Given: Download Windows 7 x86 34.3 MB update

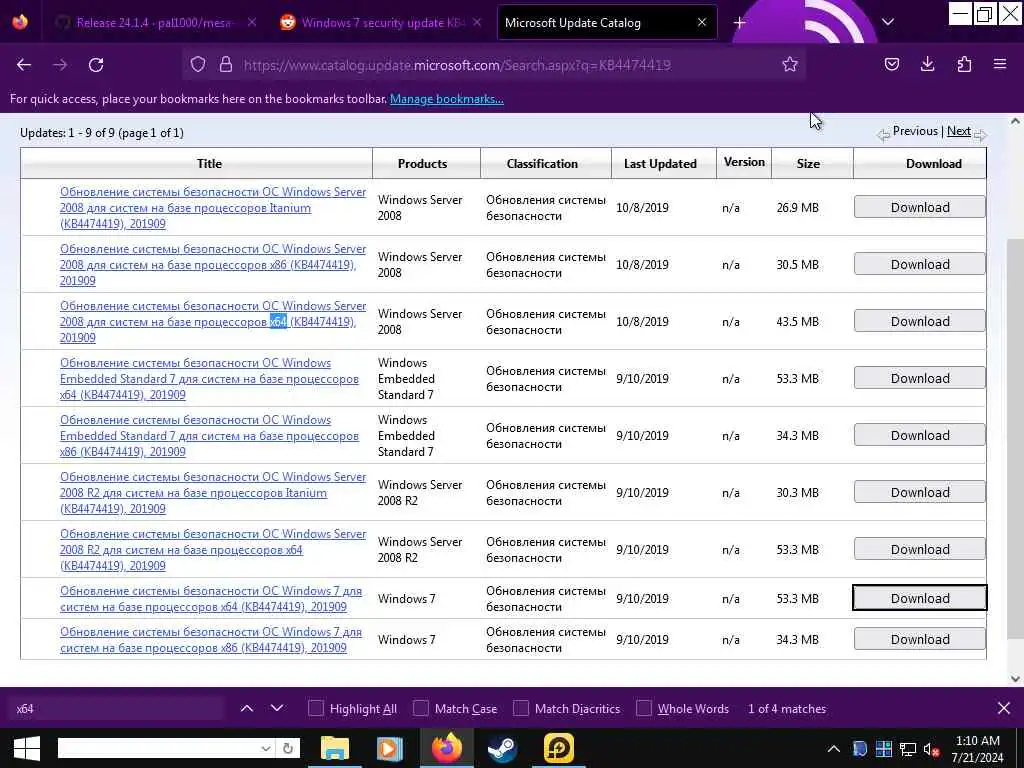Looking at the screenshot, I should [x=920, y=639].
